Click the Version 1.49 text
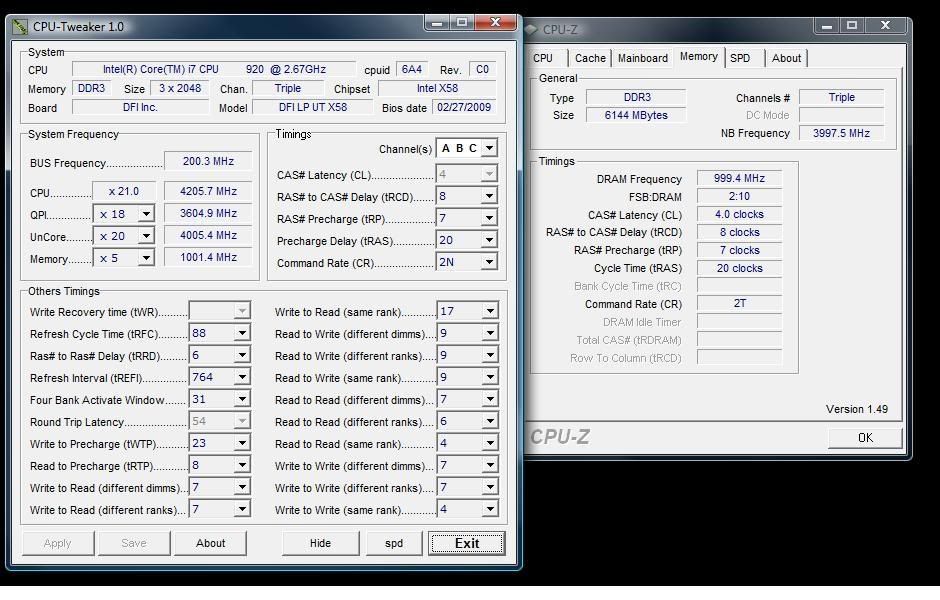 click(x=857, y=409)
